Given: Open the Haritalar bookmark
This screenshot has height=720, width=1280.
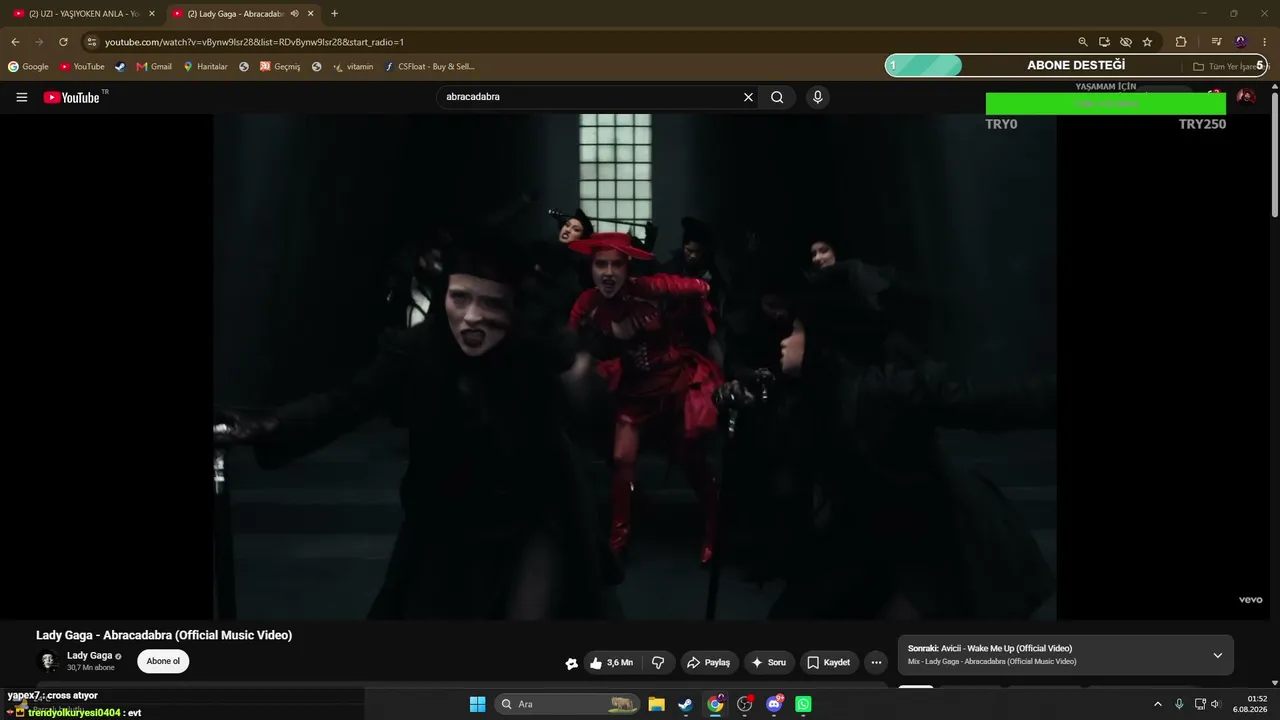Looking at the screenshot, I should (205, 67).
